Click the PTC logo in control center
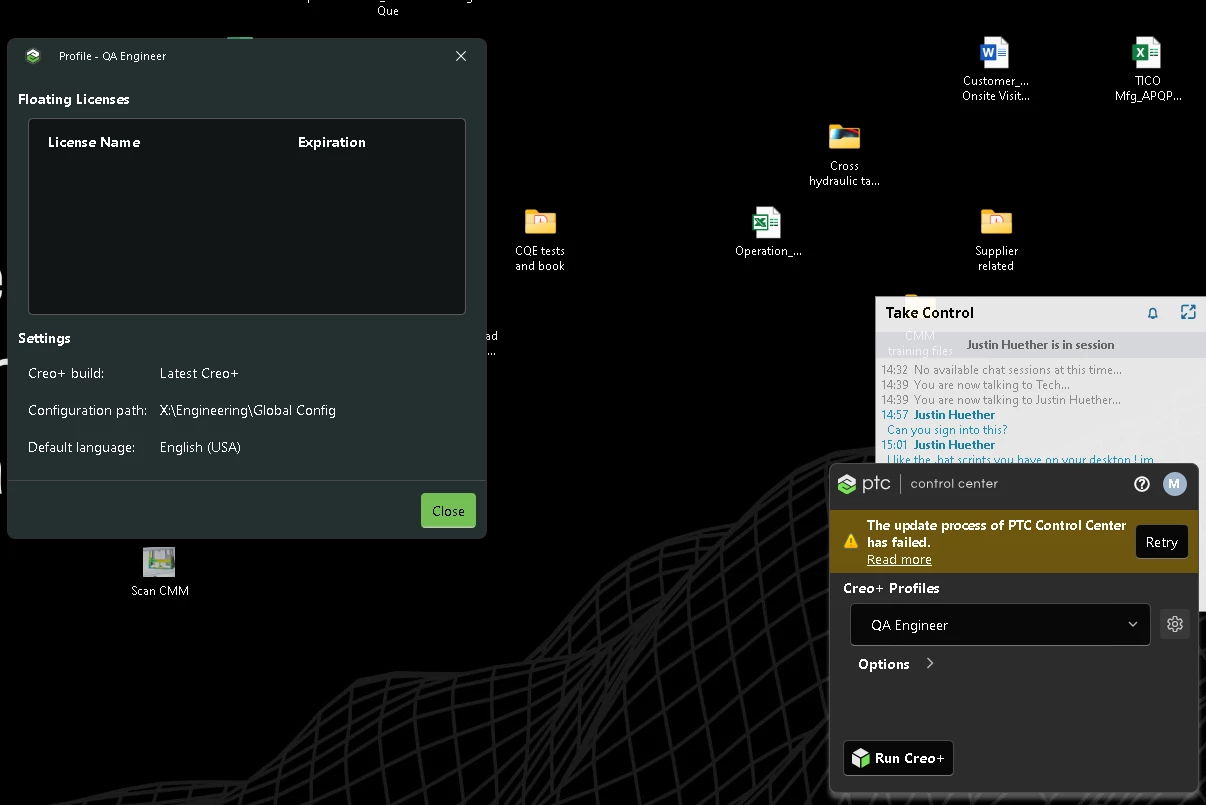This screenshot has width=1206, height=805. coord(864,484)
